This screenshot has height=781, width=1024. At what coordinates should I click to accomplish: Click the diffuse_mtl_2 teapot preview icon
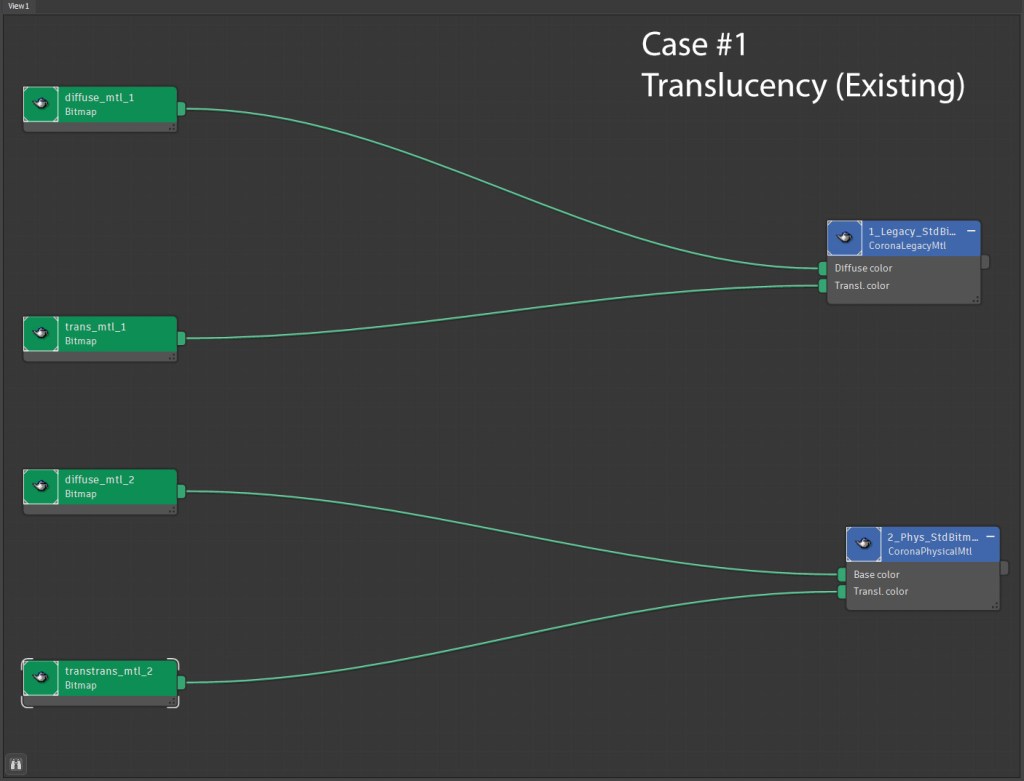(x=41, y=487)
